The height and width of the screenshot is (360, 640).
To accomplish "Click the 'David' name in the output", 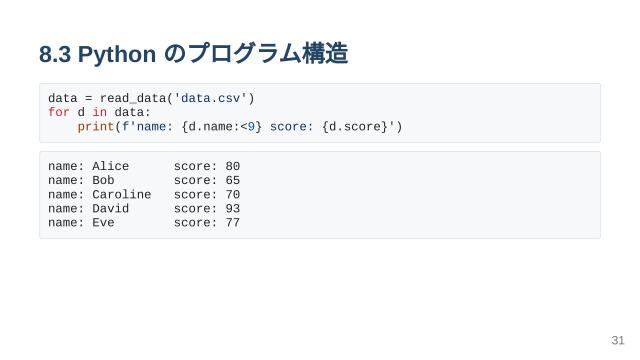I will (111, 208).
